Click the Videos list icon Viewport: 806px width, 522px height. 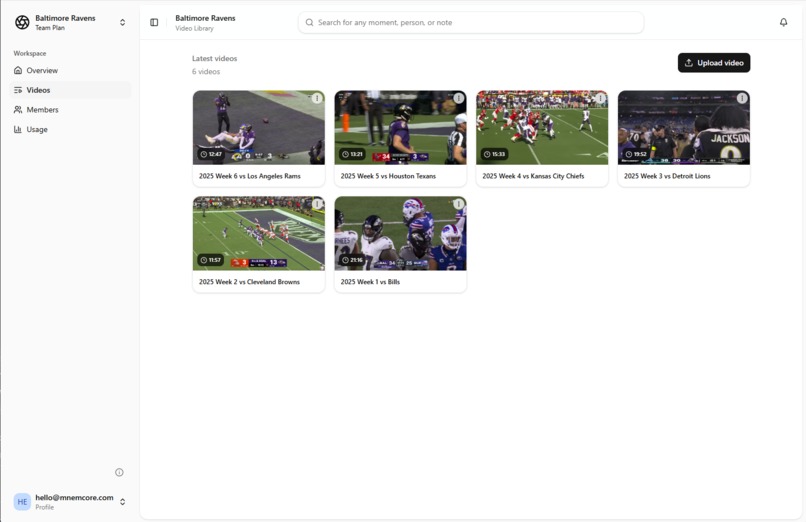(18, 90)
